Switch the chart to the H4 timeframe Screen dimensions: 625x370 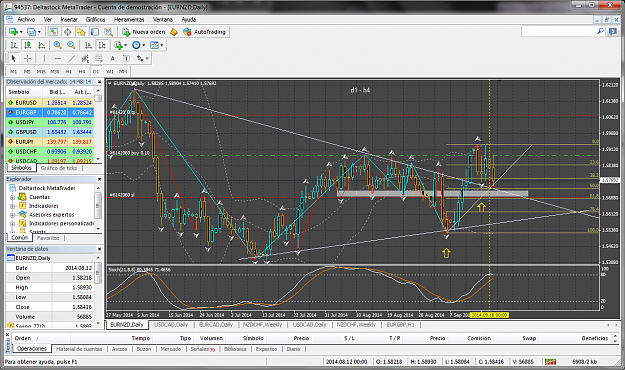point(82,71)
